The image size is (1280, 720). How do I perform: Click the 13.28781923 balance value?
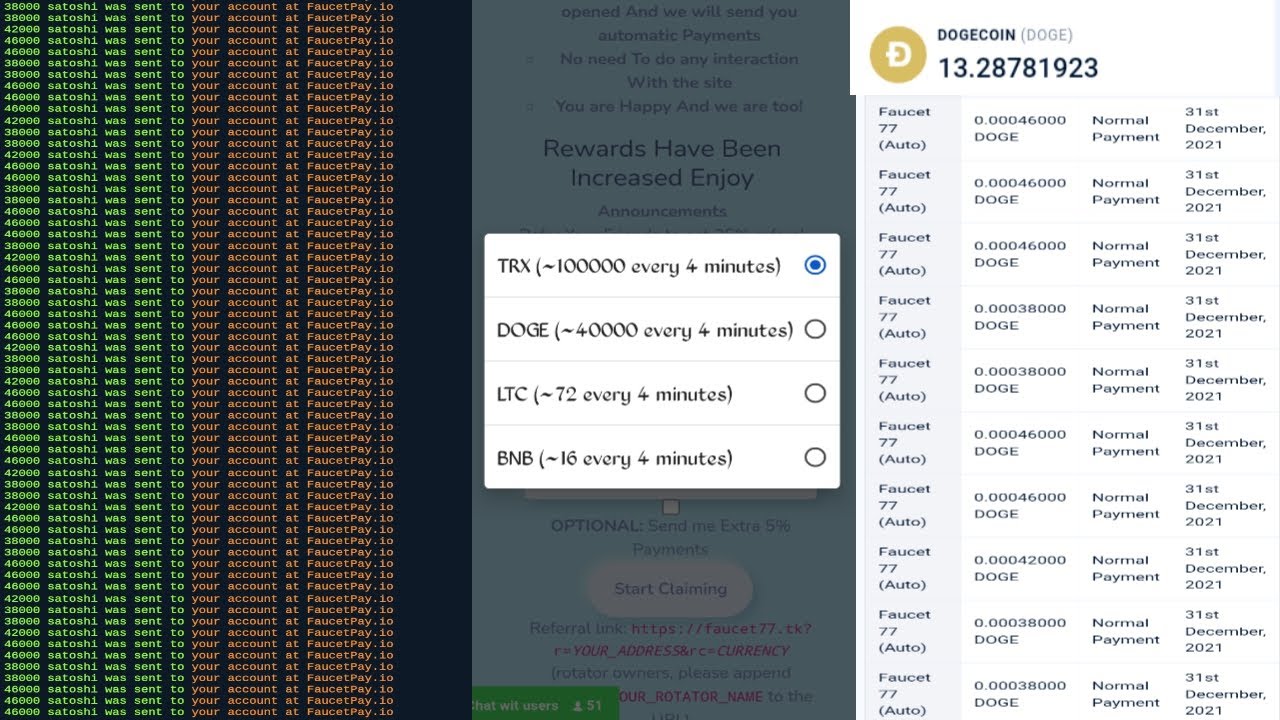(x=1017, y=68)
